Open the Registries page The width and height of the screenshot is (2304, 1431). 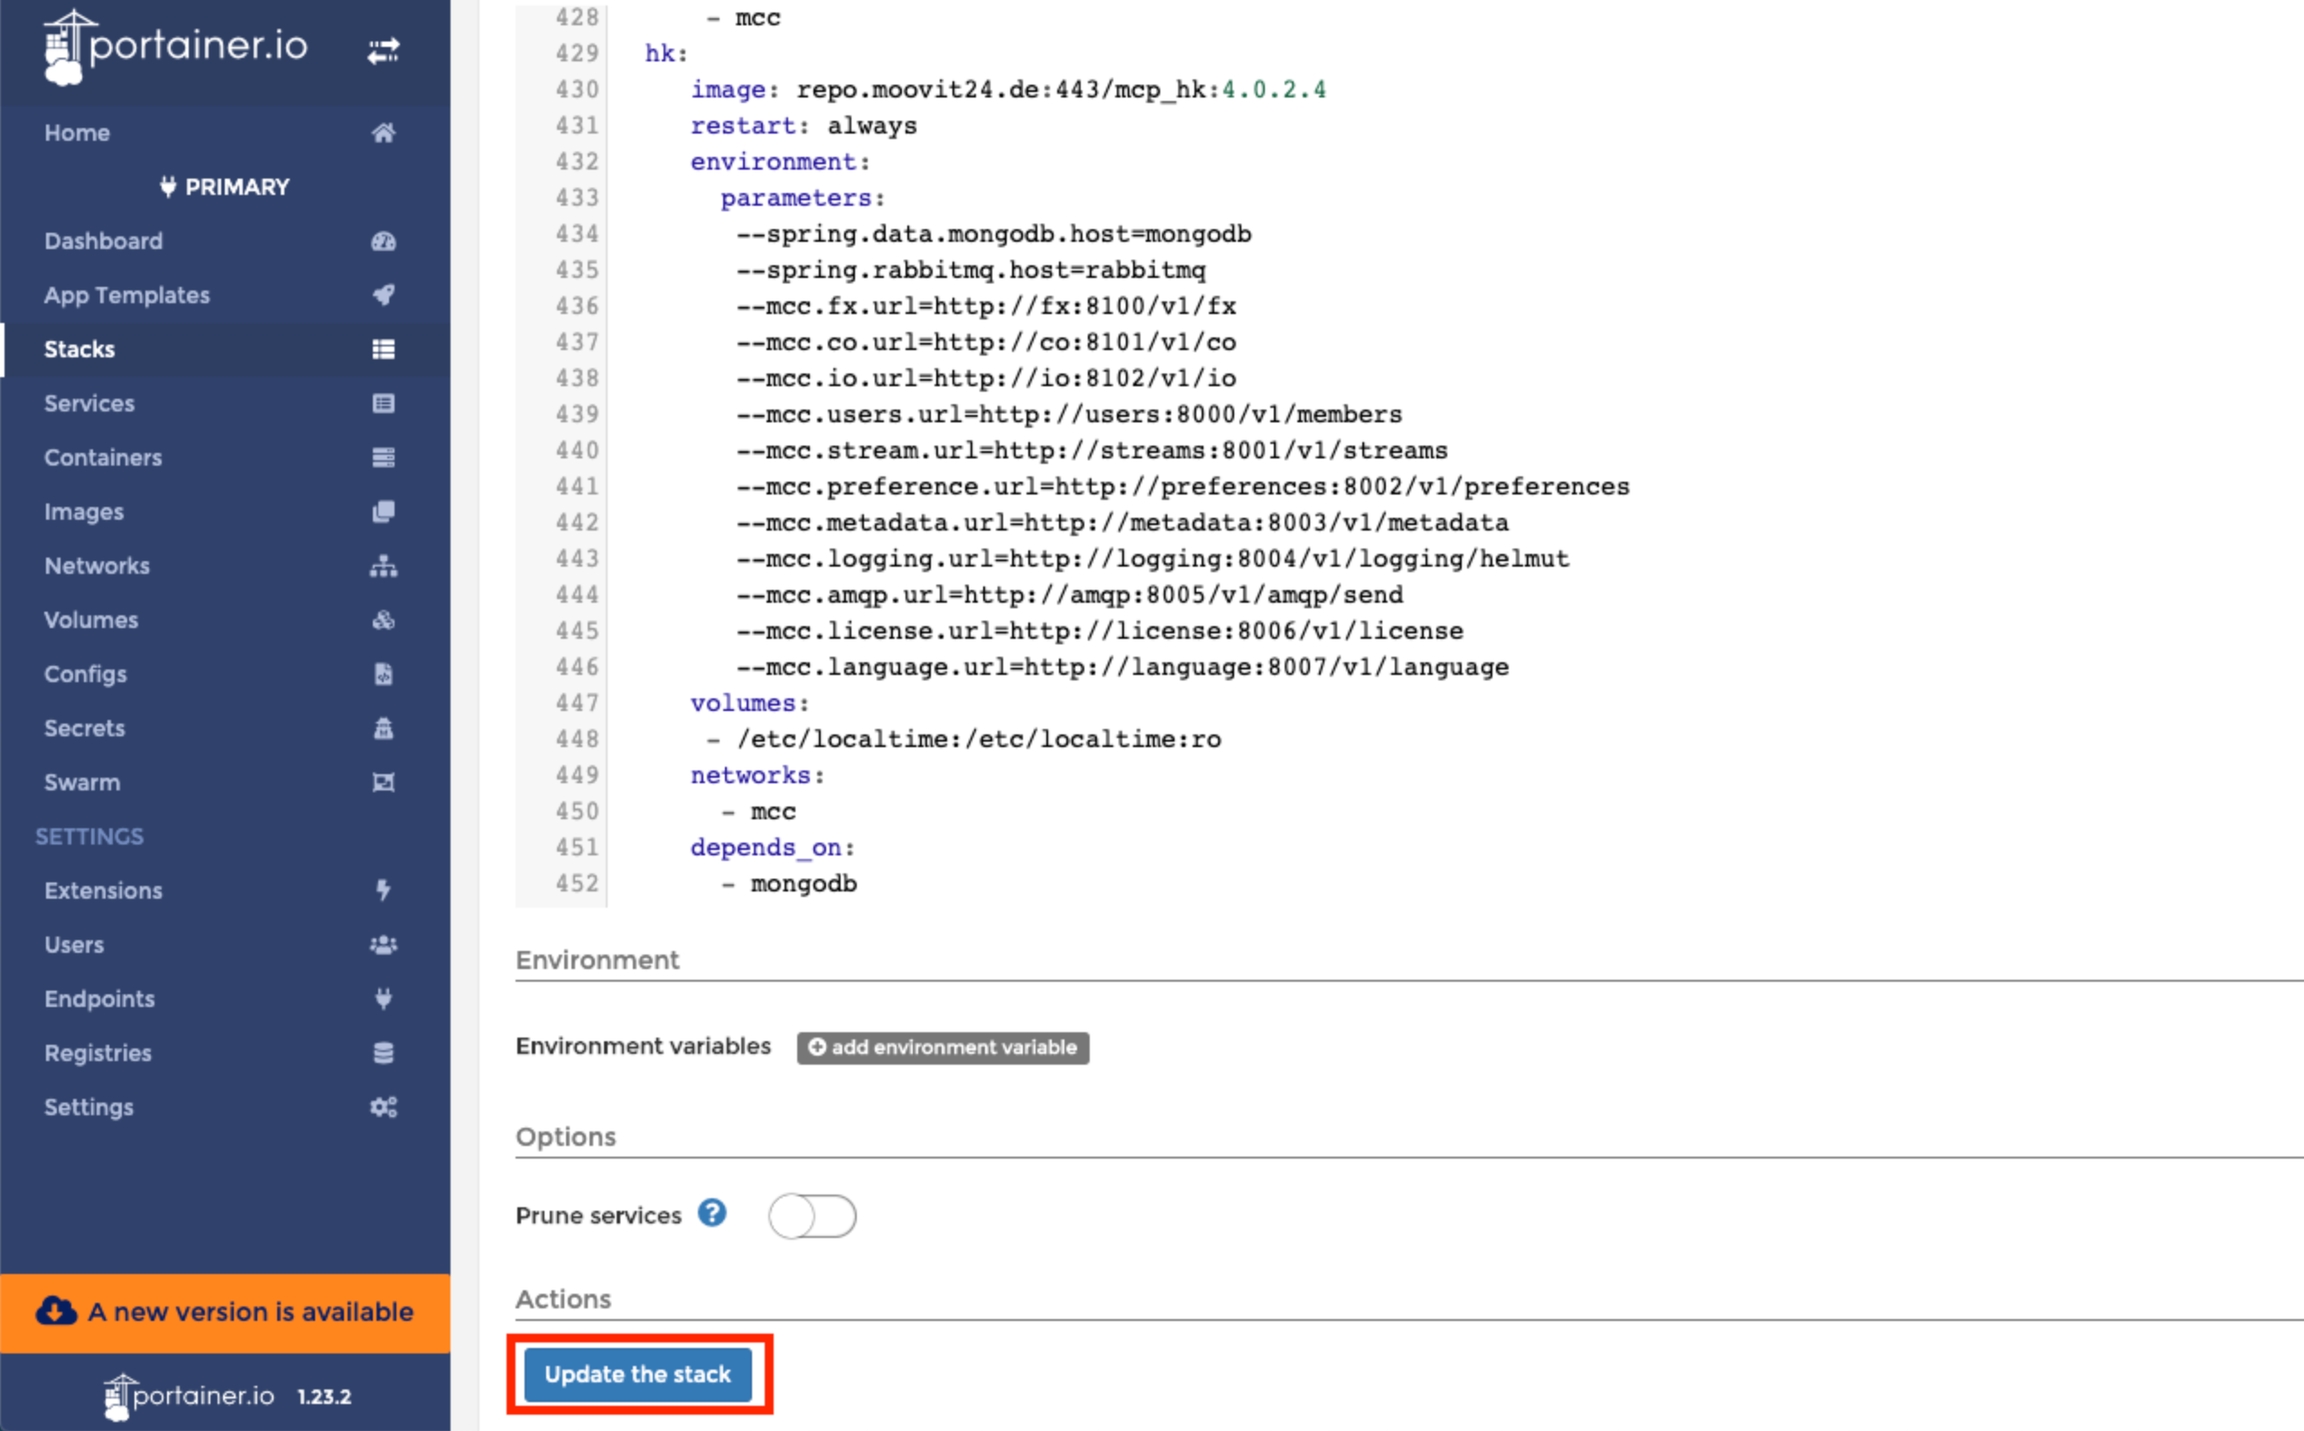click(x=98, y=1052)
